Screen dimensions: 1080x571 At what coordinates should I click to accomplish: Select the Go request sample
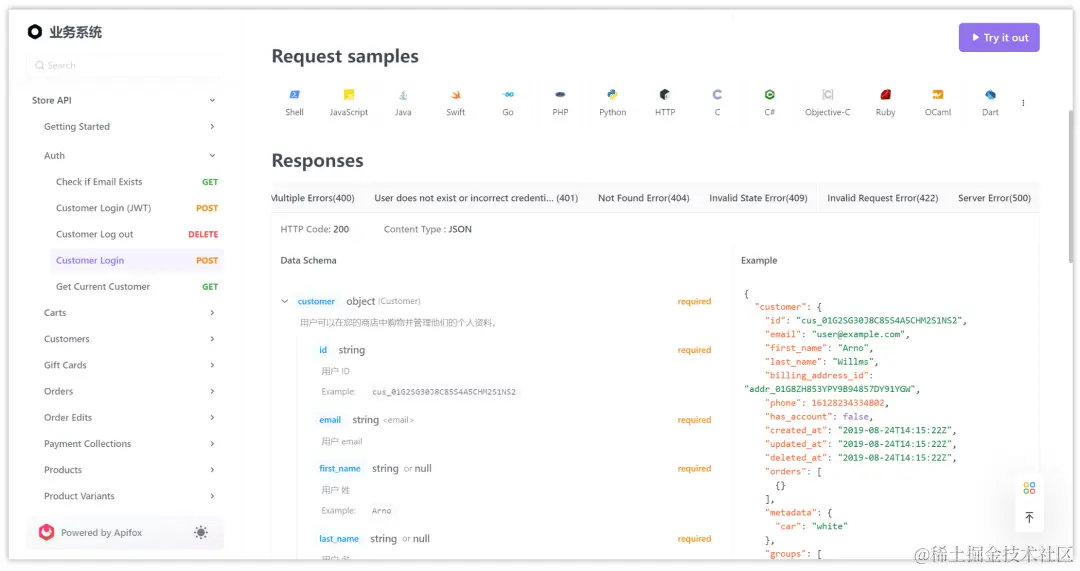click(508, 102)
